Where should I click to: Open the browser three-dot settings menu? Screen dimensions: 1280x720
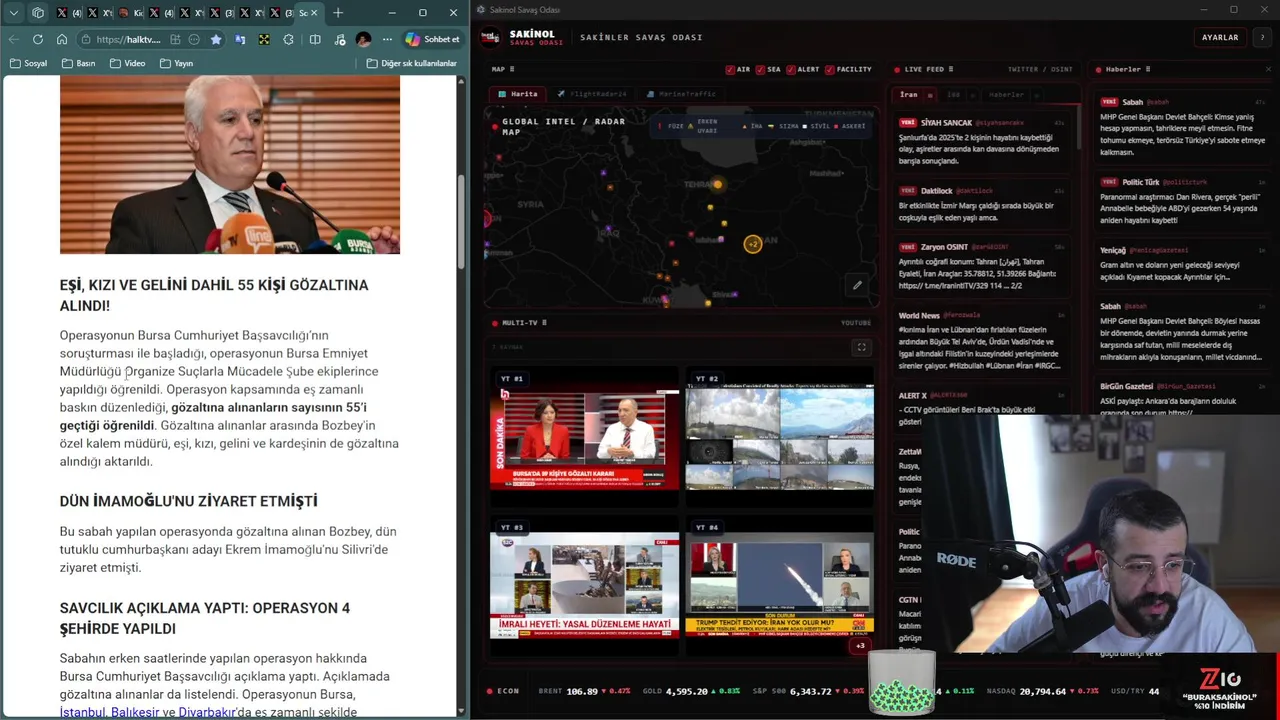click(x=387, y=39)
